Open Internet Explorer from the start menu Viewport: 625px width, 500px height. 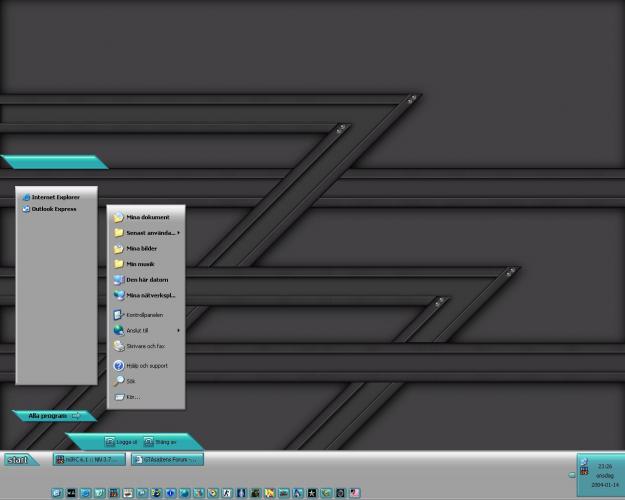coord(55,198)
